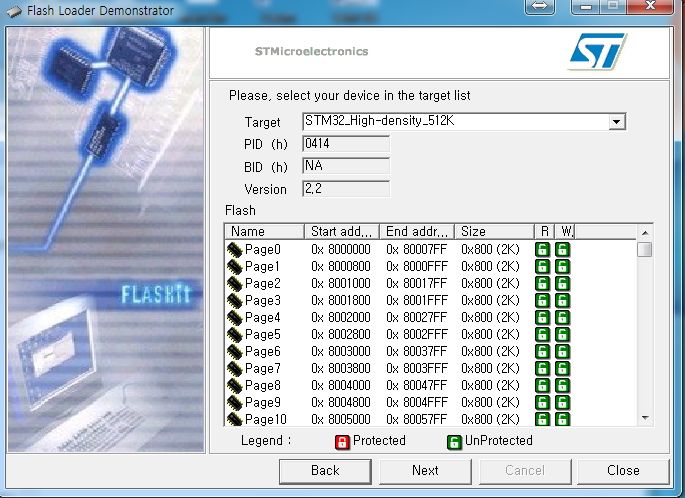Screen dimensions: 685x498
Task: Click Page5 write protection lock icon
Action: (x=563, y=335)
